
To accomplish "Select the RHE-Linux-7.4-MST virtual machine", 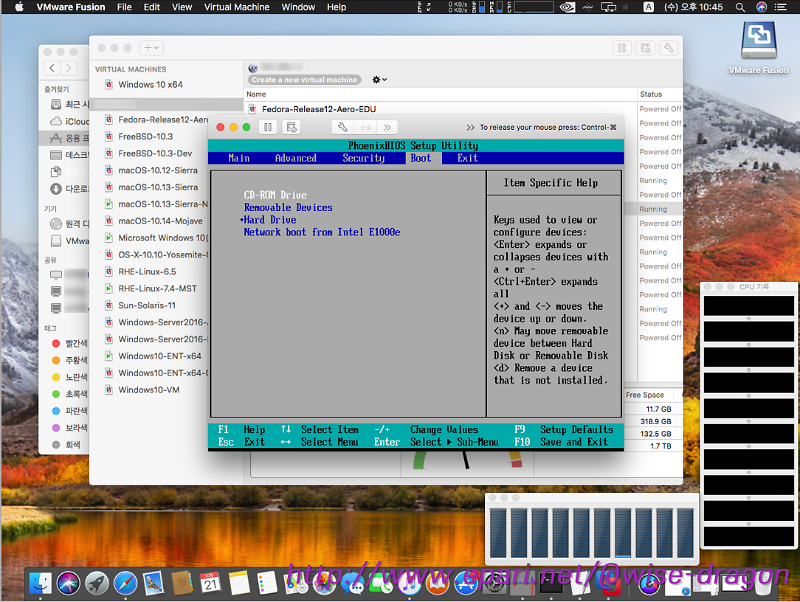I will click(x=157, y=288).
